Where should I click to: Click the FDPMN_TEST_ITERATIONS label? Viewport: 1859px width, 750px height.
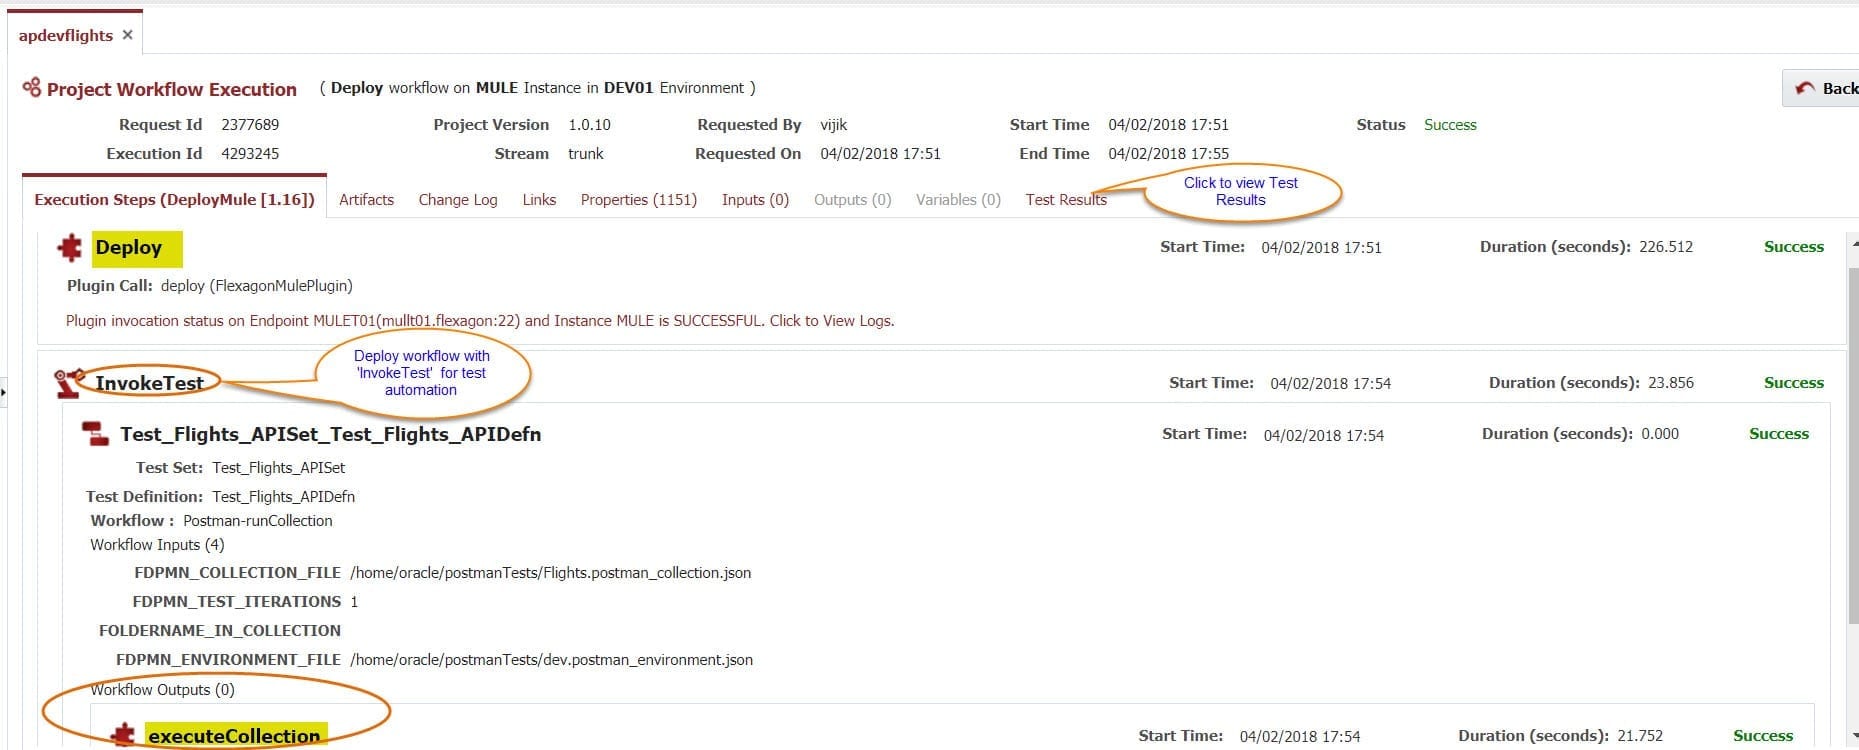pyautogui.click(x=237, y=602)
